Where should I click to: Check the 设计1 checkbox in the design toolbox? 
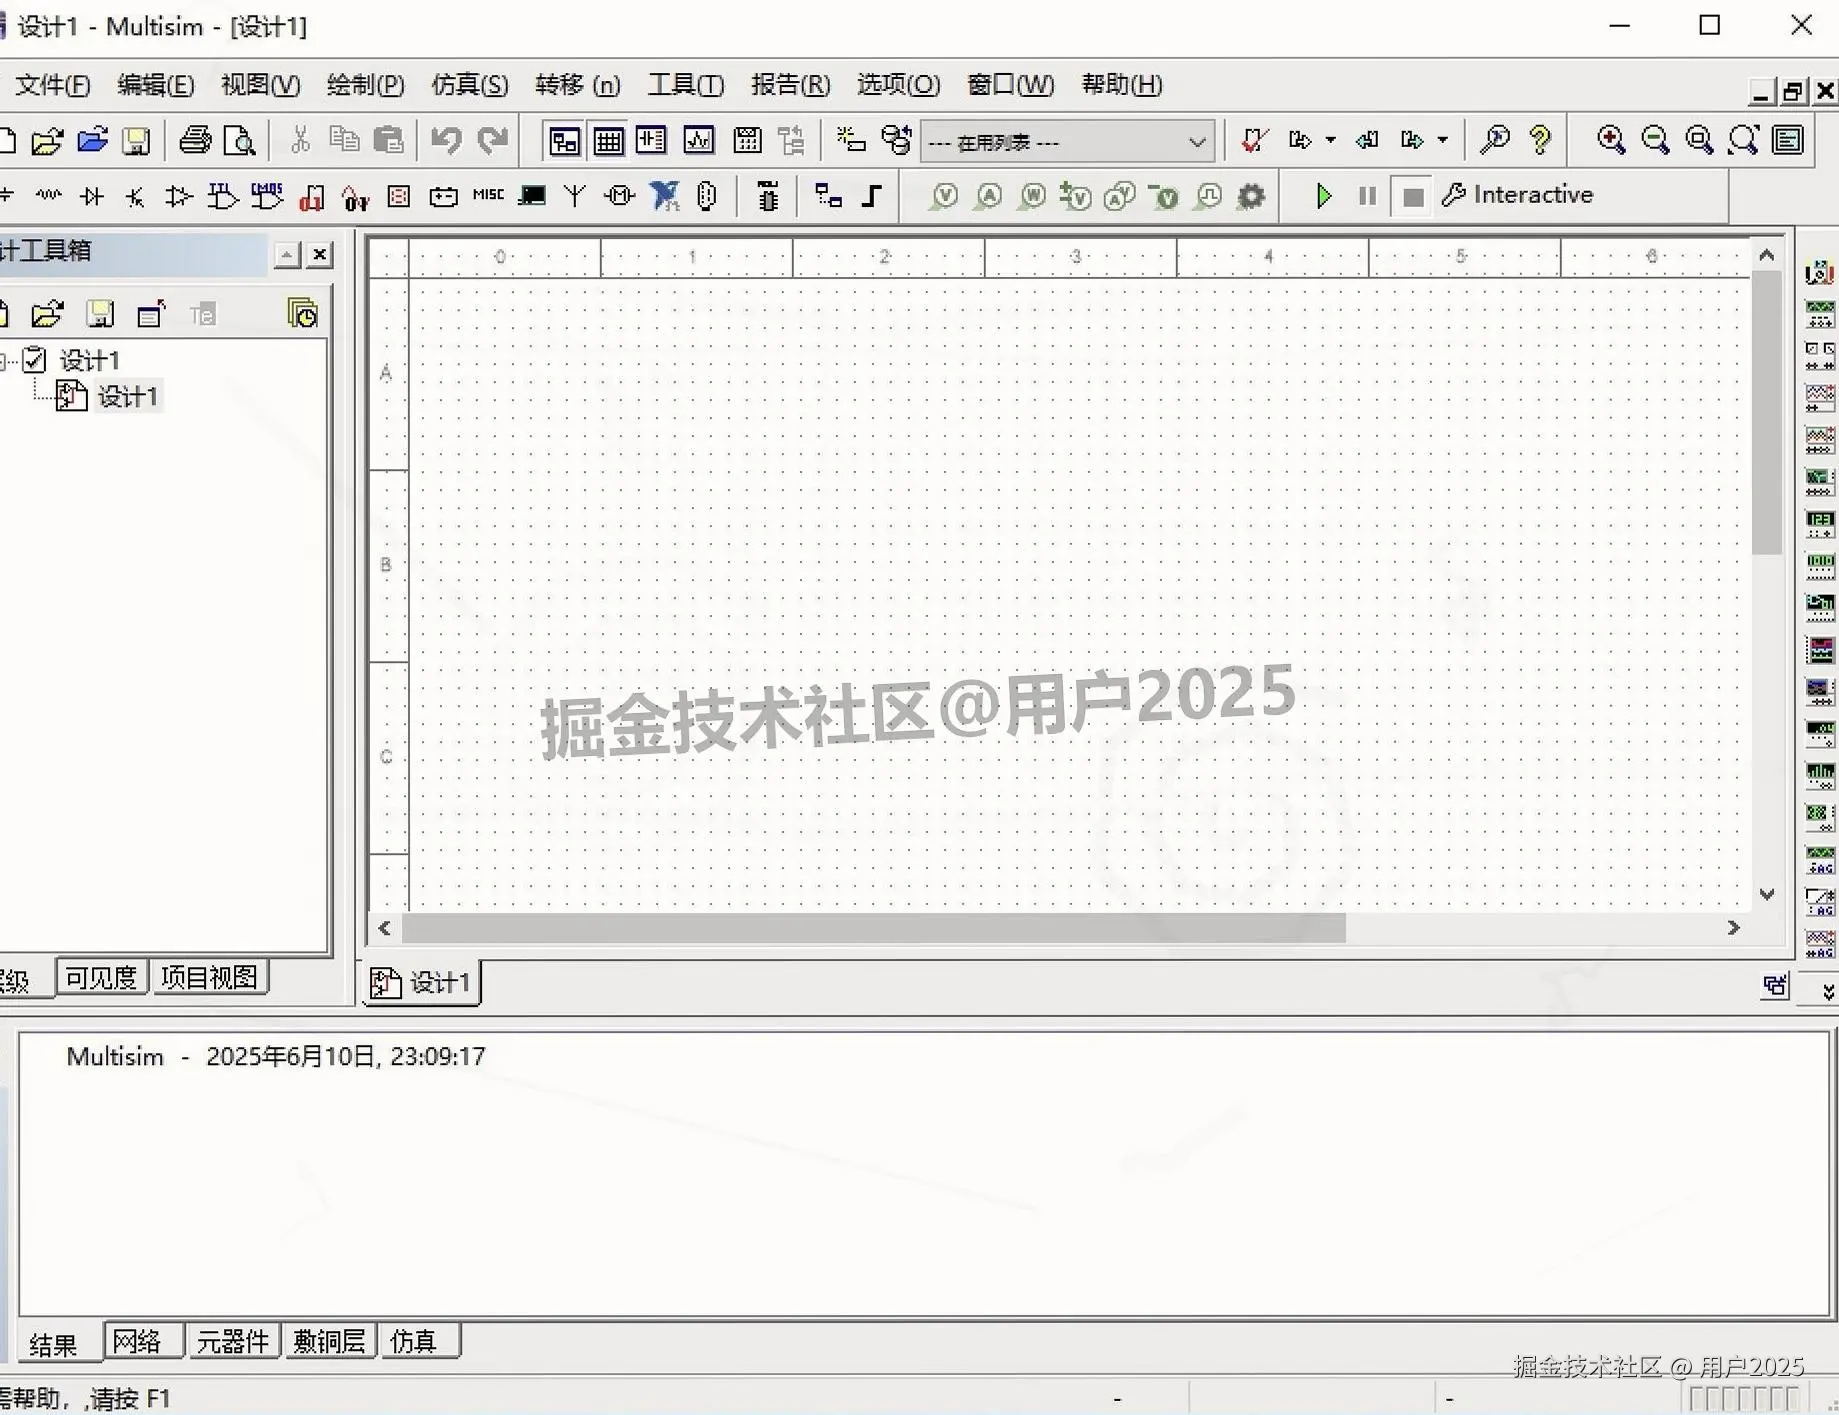(x=35, y=359)
